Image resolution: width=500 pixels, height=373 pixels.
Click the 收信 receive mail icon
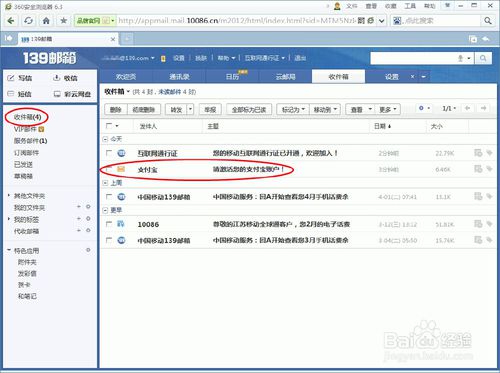57,78
